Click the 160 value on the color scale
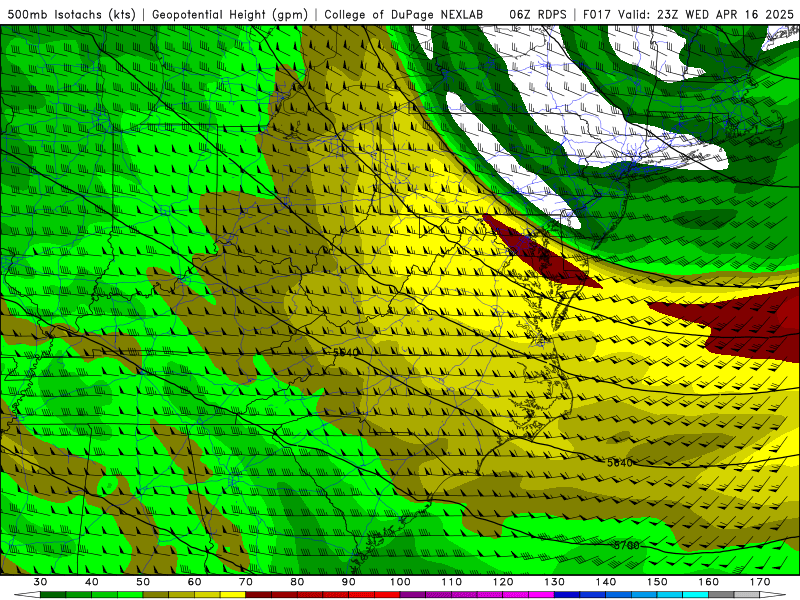 (709, 582)
